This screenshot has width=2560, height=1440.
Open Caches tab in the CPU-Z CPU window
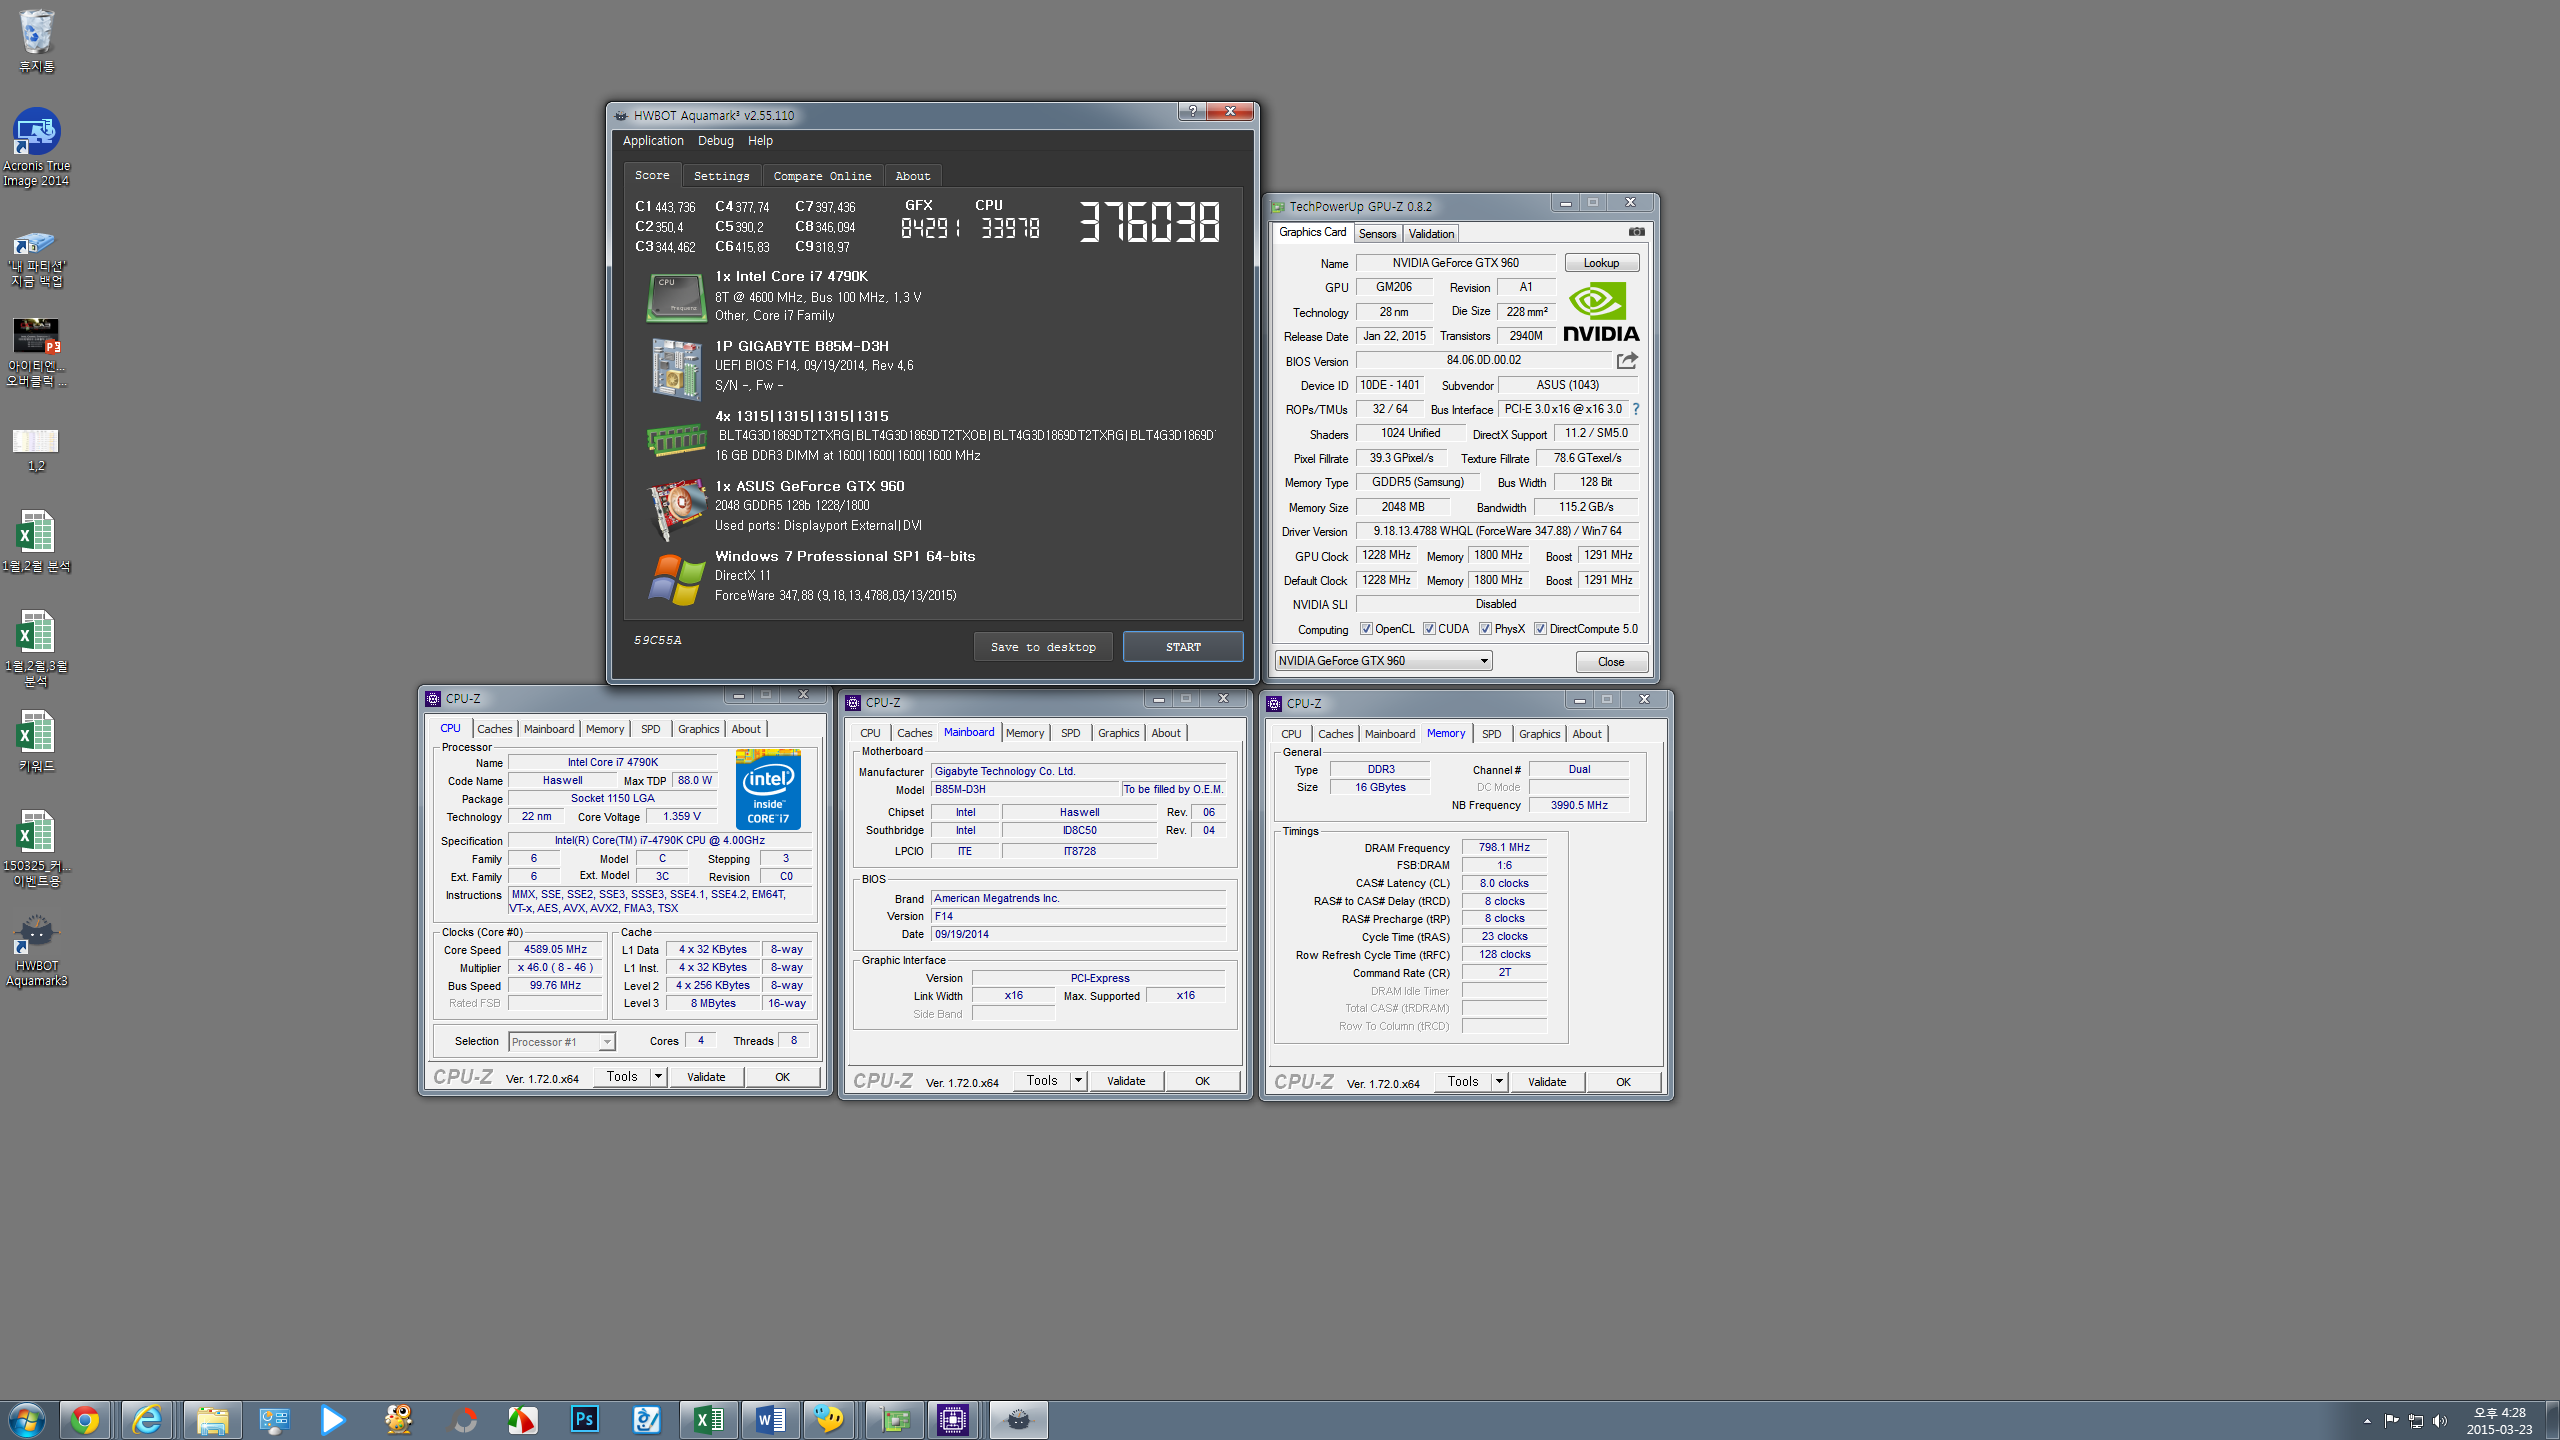tap(494, 729)
